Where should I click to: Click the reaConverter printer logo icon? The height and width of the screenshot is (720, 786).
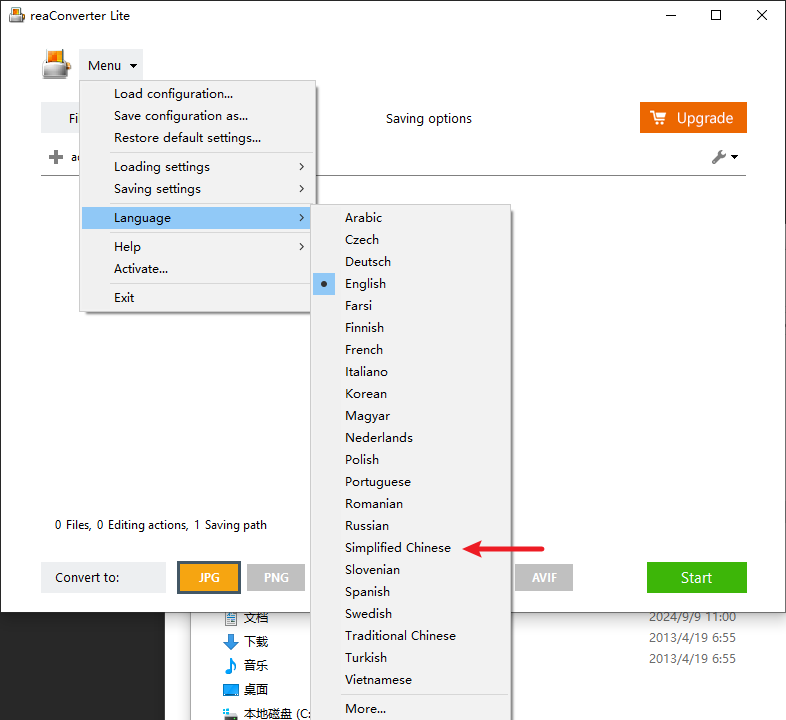pos(56,64)
